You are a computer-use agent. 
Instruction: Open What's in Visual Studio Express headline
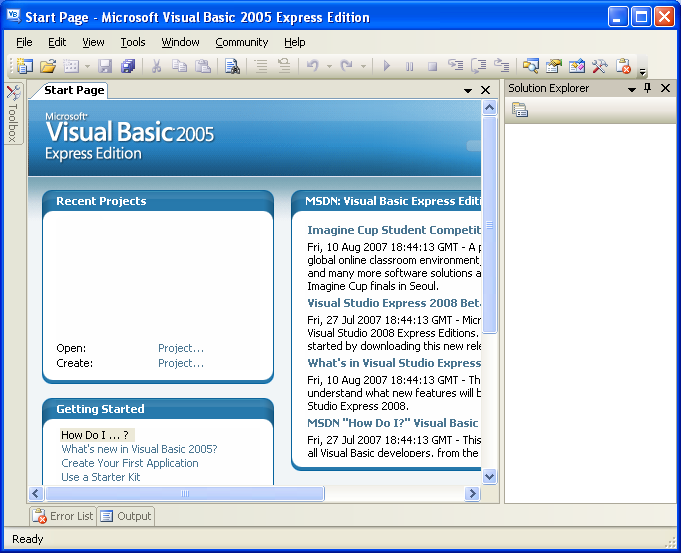[394, 363]
